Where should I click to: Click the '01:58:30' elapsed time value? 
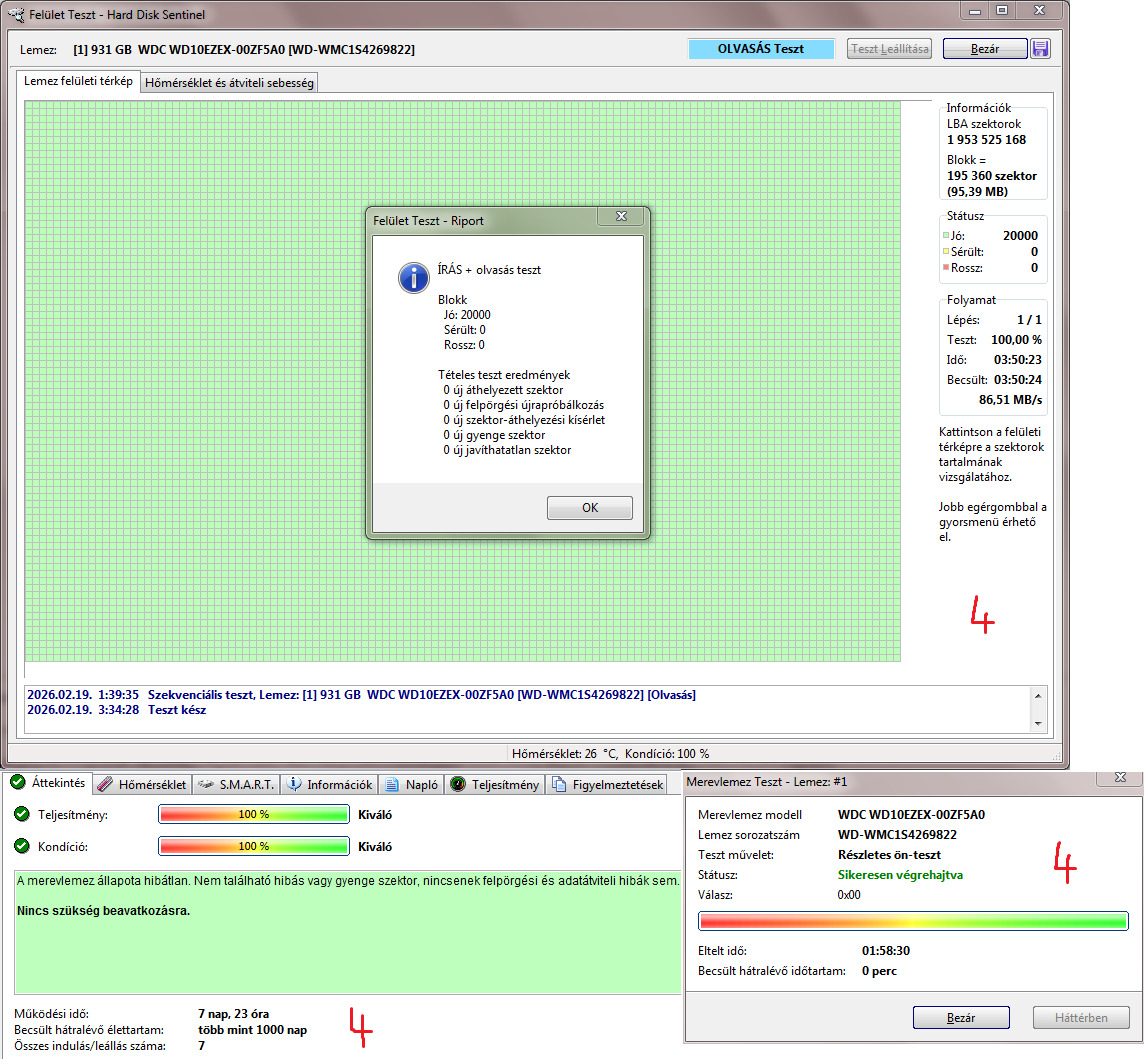pos(886,950)
